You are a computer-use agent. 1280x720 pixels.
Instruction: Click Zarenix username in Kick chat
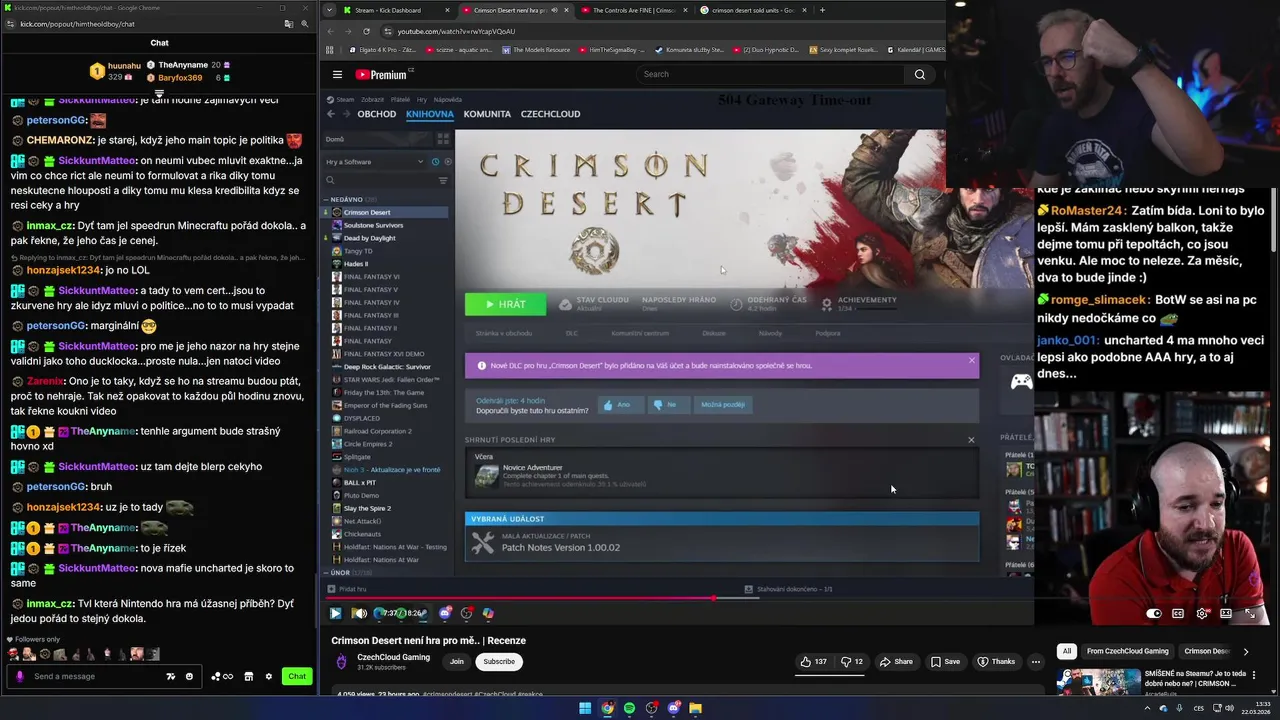45,381
